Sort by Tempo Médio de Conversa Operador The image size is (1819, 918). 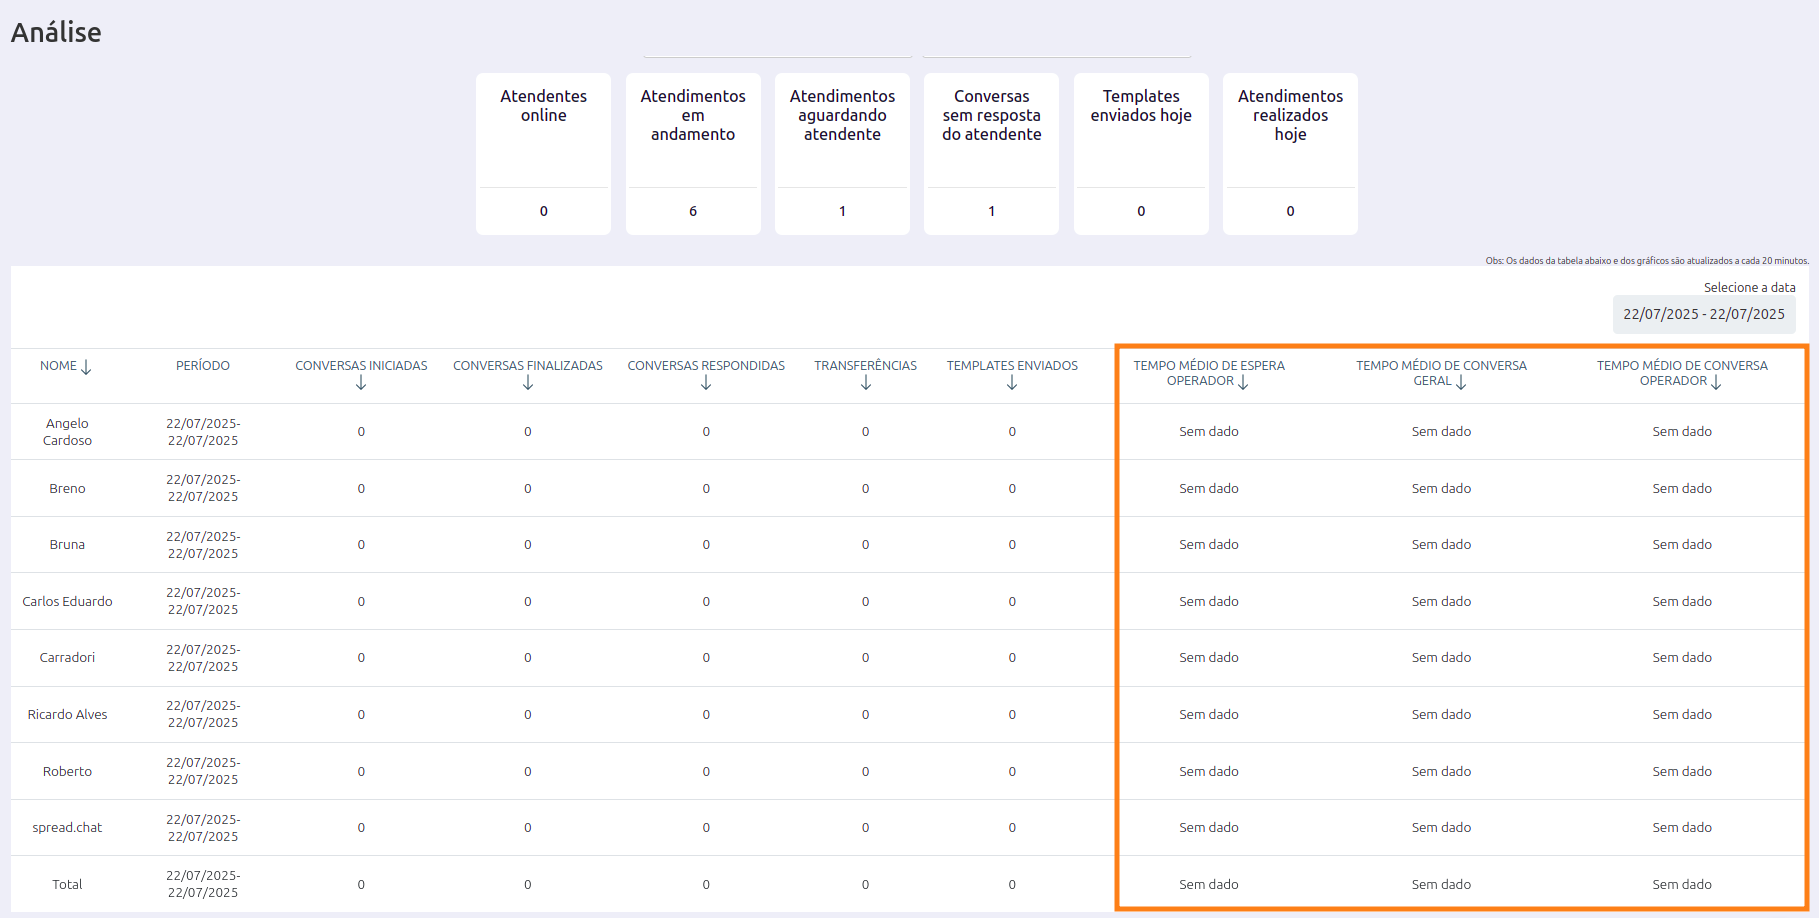[1716, 382]
